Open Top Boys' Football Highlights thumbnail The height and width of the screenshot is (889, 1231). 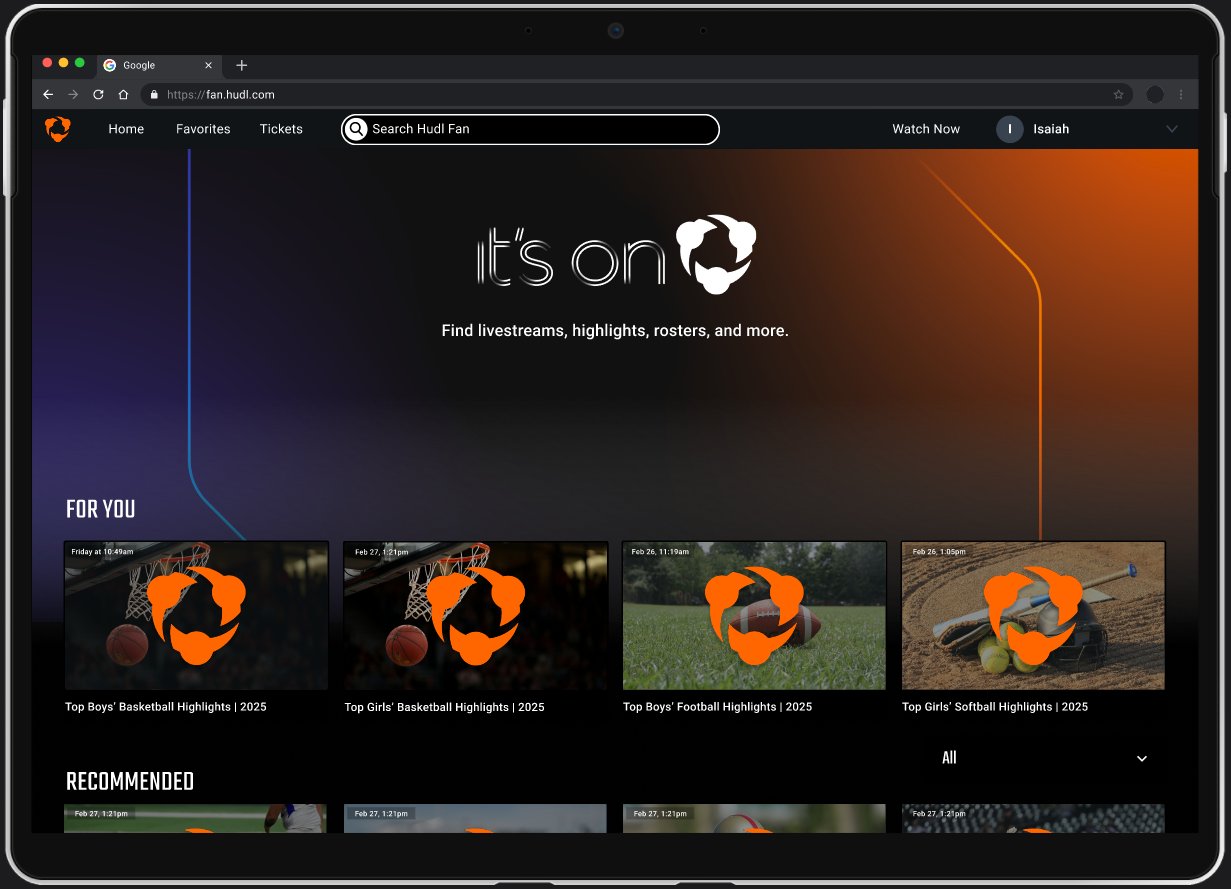(x=754, y=616)
